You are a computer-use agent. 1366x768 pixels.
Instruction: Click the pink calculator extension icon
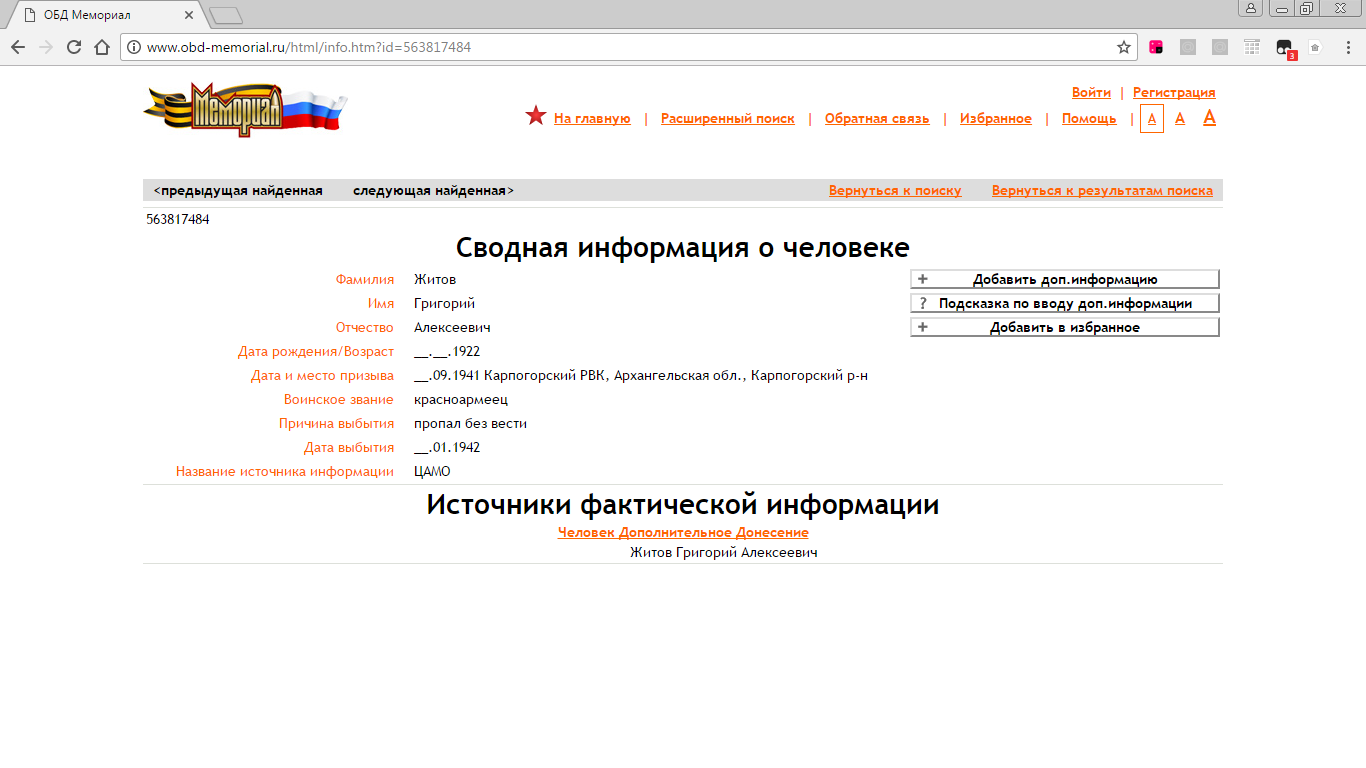coord(1156,47)
